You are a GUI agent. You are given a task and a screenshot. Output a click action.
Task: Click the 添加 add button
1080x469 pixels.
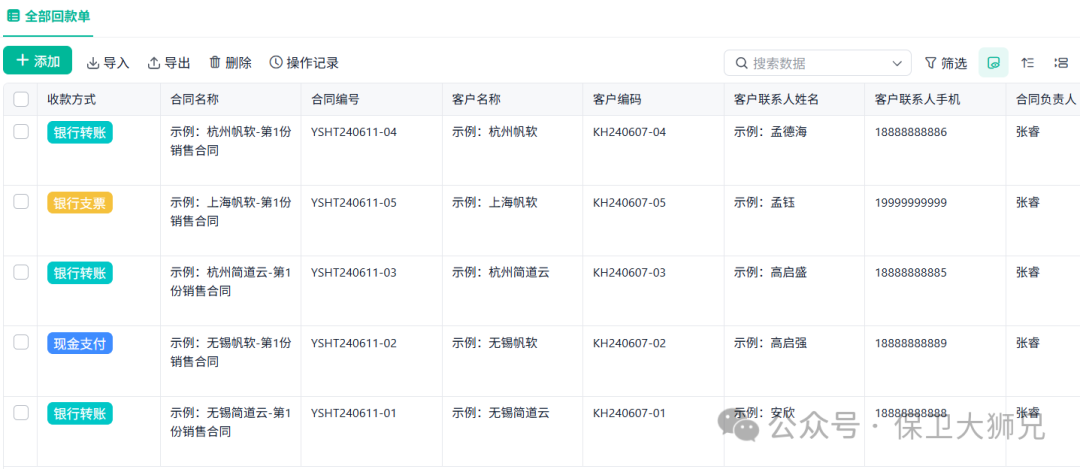coord(37,61)
